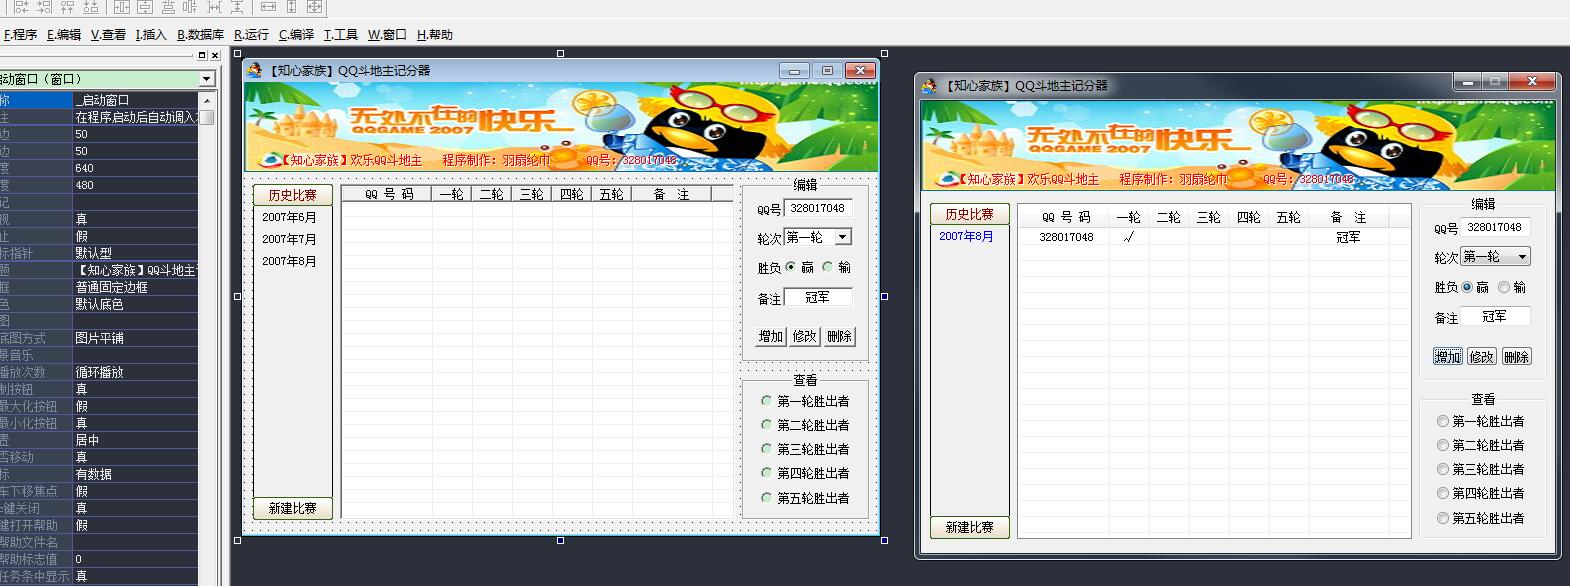The image size is (1570, 586).
Task: Click the QQ号 input in the design form
Action: tap(818, 208)
